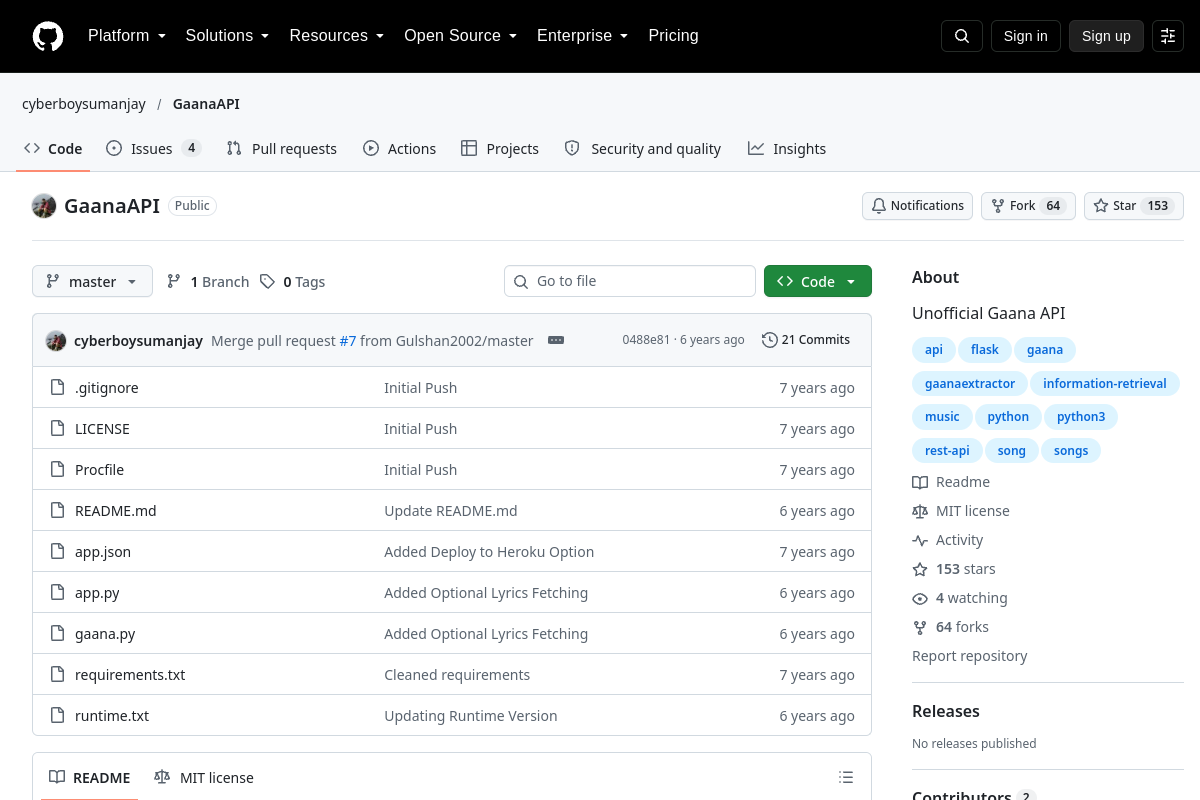Click the cyberboysumanjay avatar beside GaanaAPI title

(44, 206)
